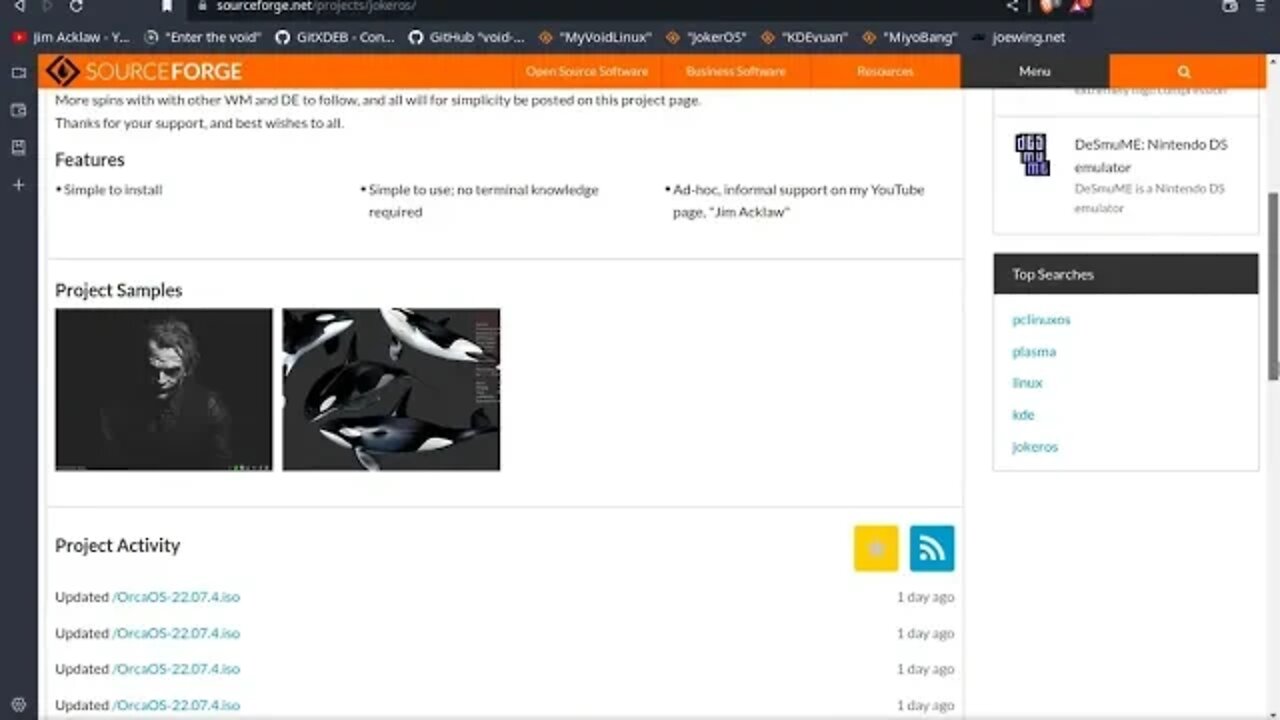Open the video call icon in sidebar
The image size is (1280, 720).
coord(18,73)
